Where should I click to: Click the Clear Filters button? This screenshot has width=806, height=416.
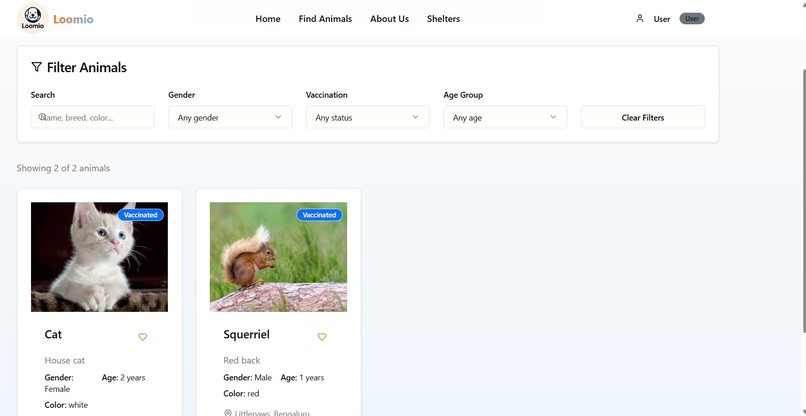coord(643,117)
